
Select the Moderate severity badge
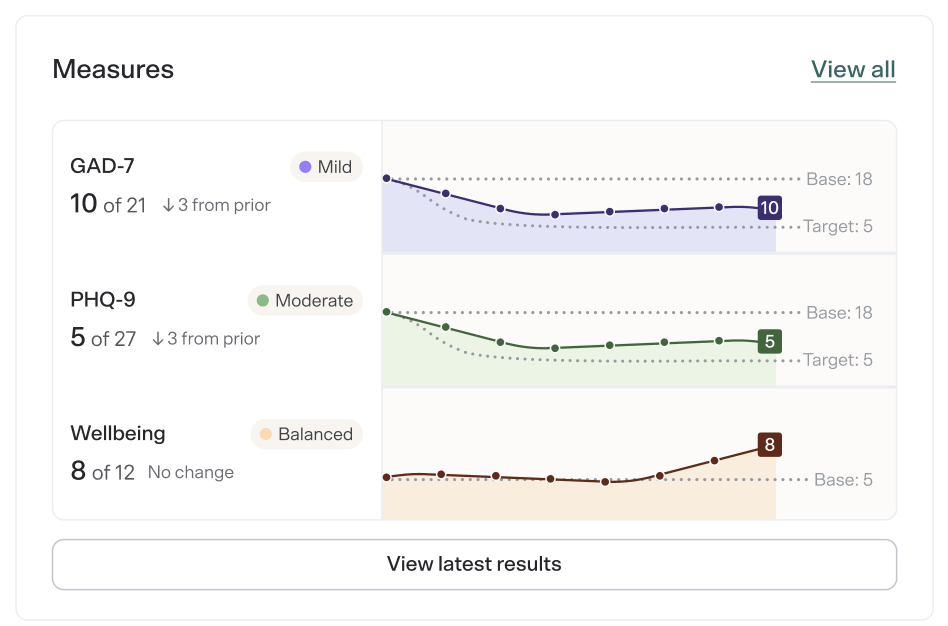pos(305,301)
